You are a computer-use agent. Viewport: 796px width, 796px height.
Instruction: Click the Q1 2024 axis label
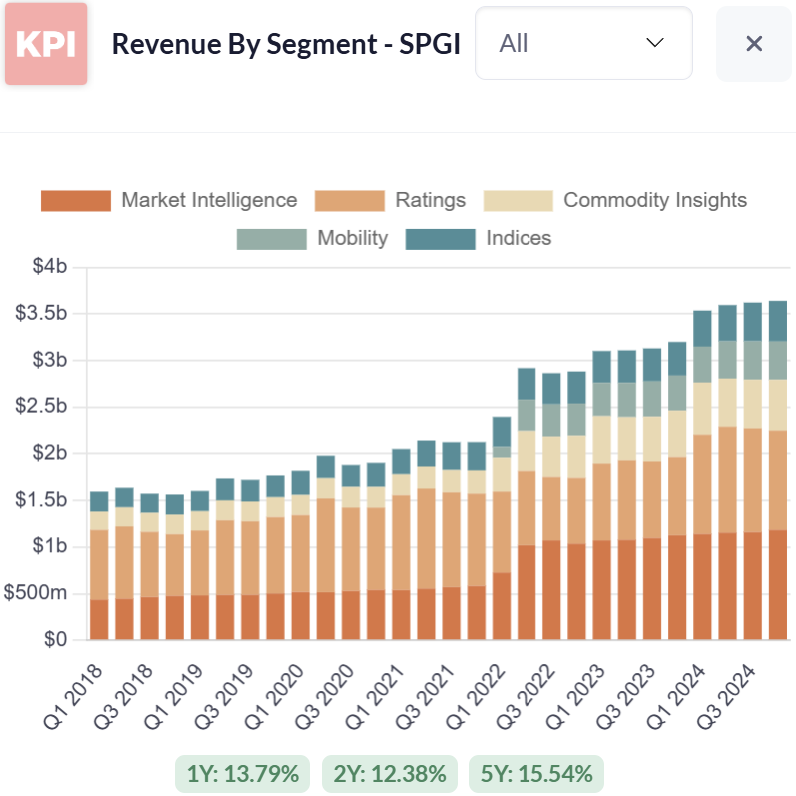(x=676, y=696)
